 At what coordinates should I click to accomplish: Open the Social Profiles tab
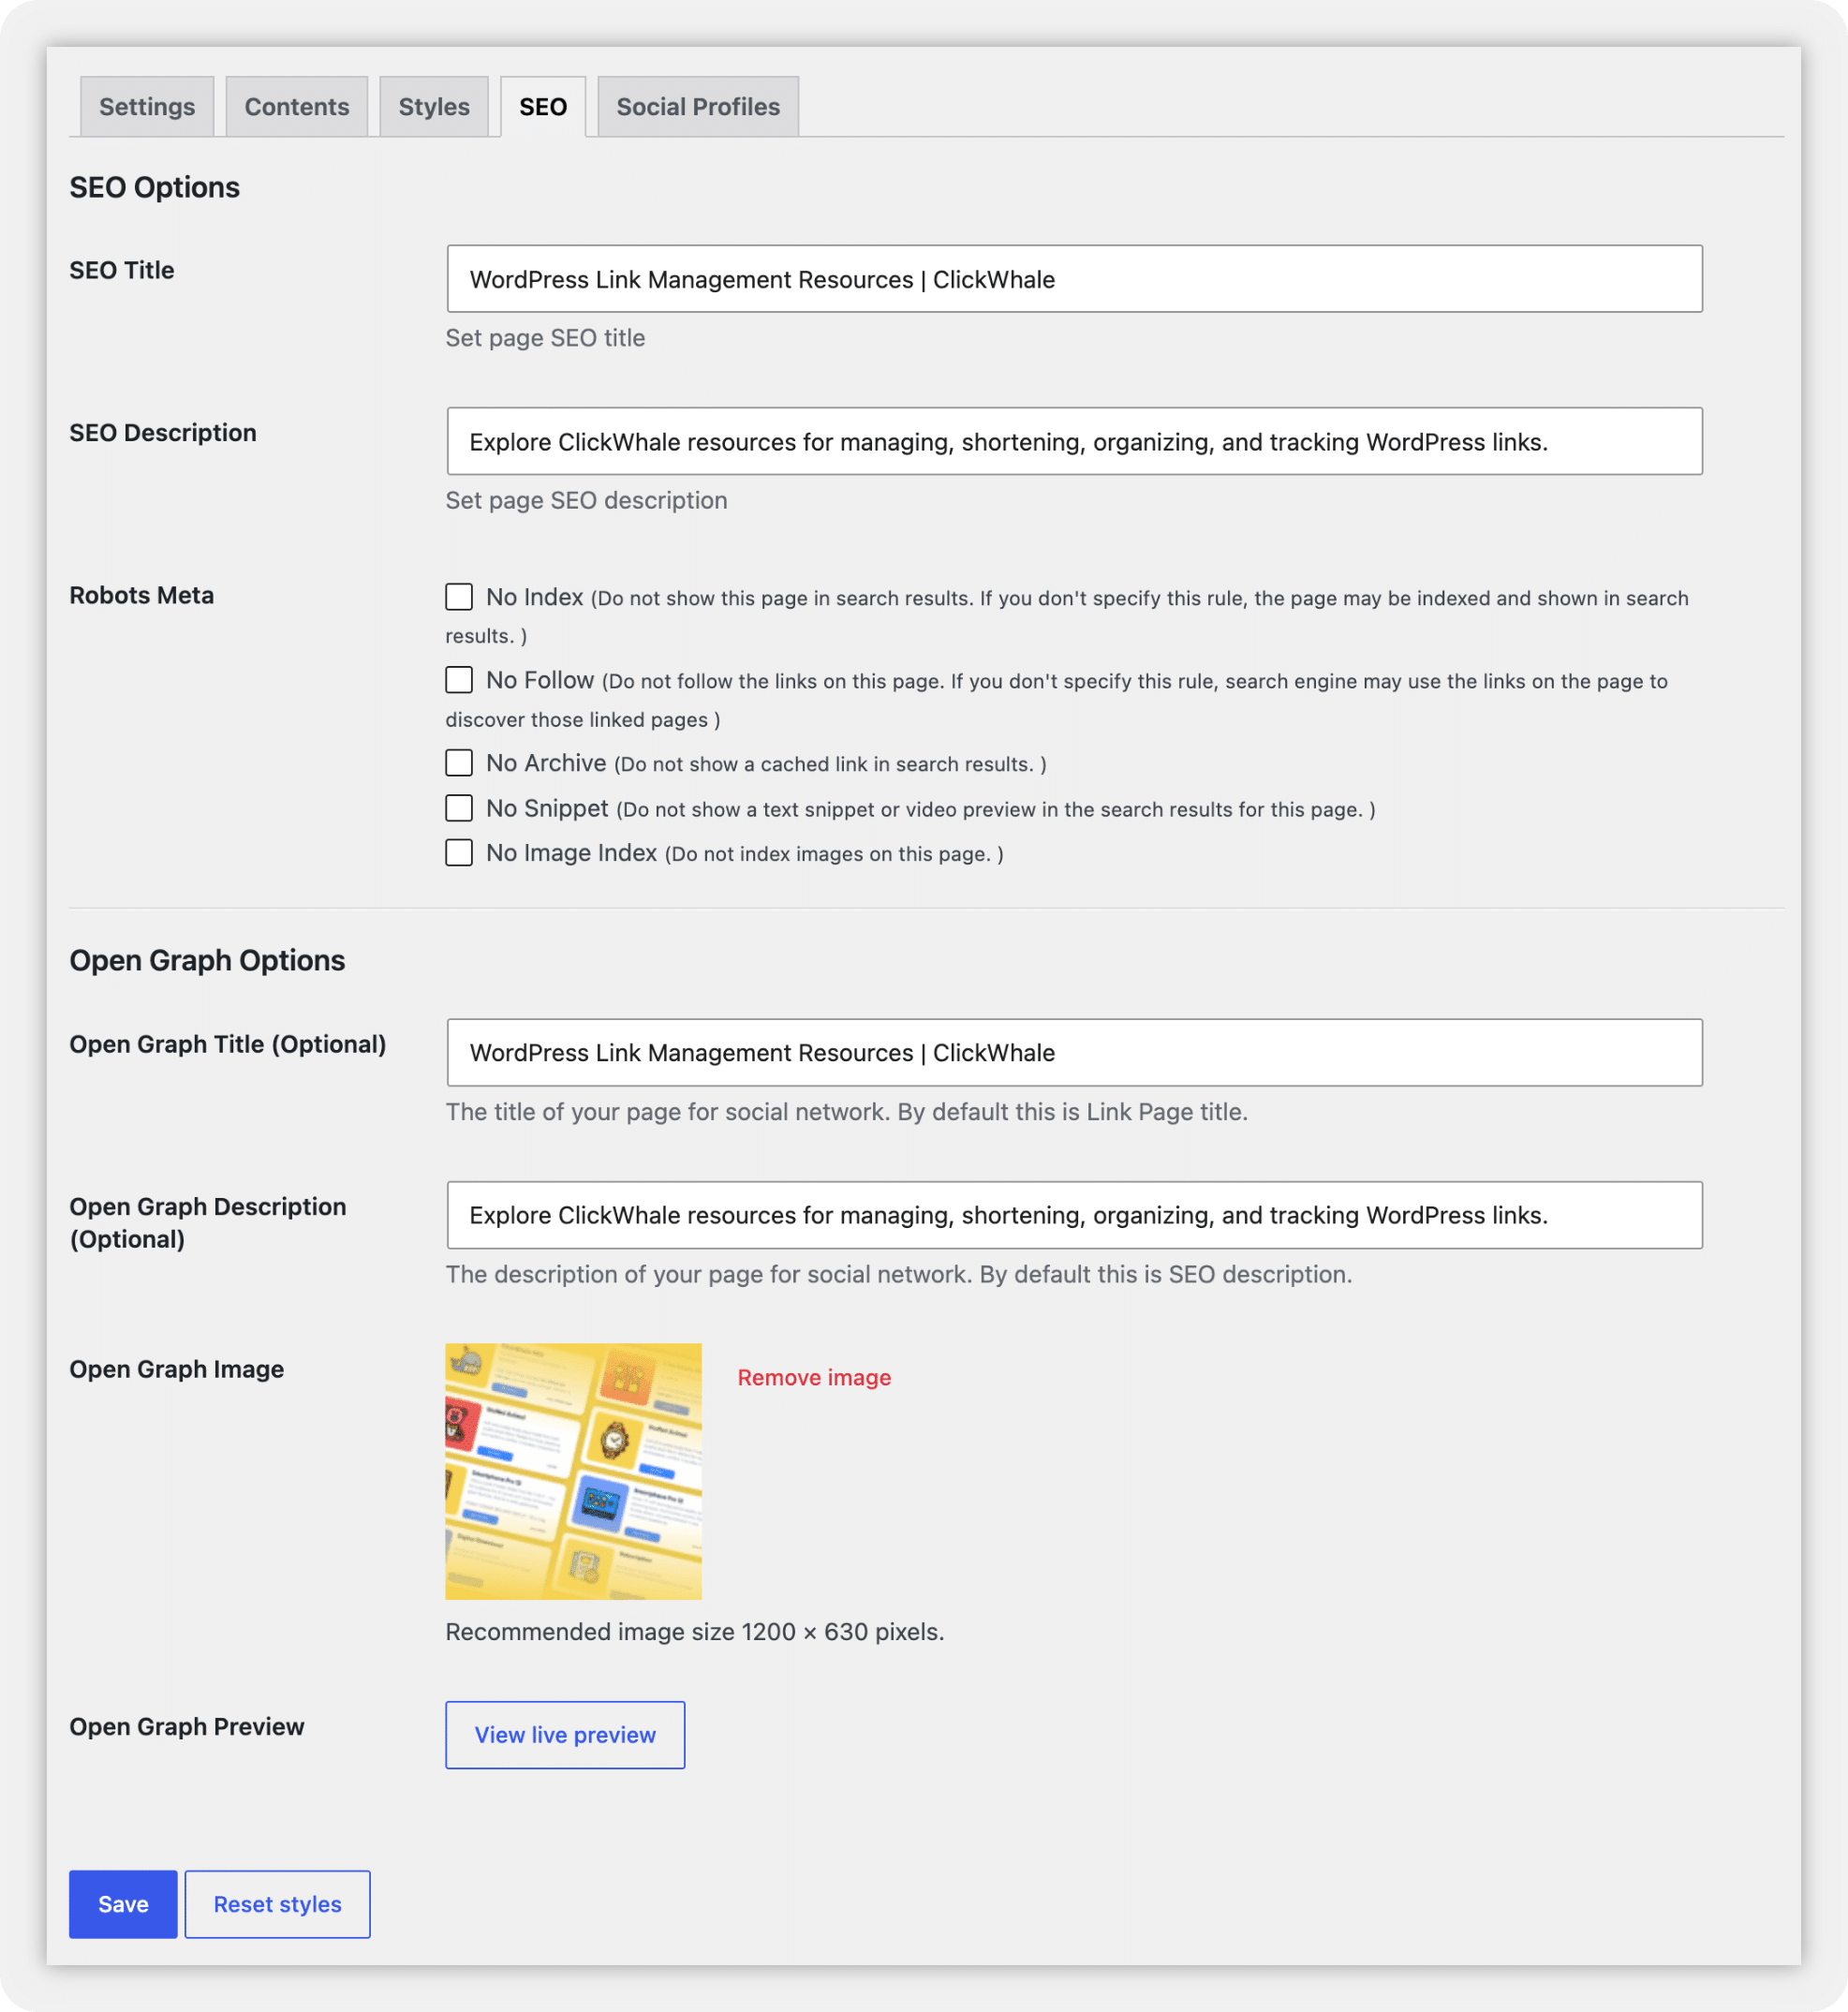click(698, 107)
